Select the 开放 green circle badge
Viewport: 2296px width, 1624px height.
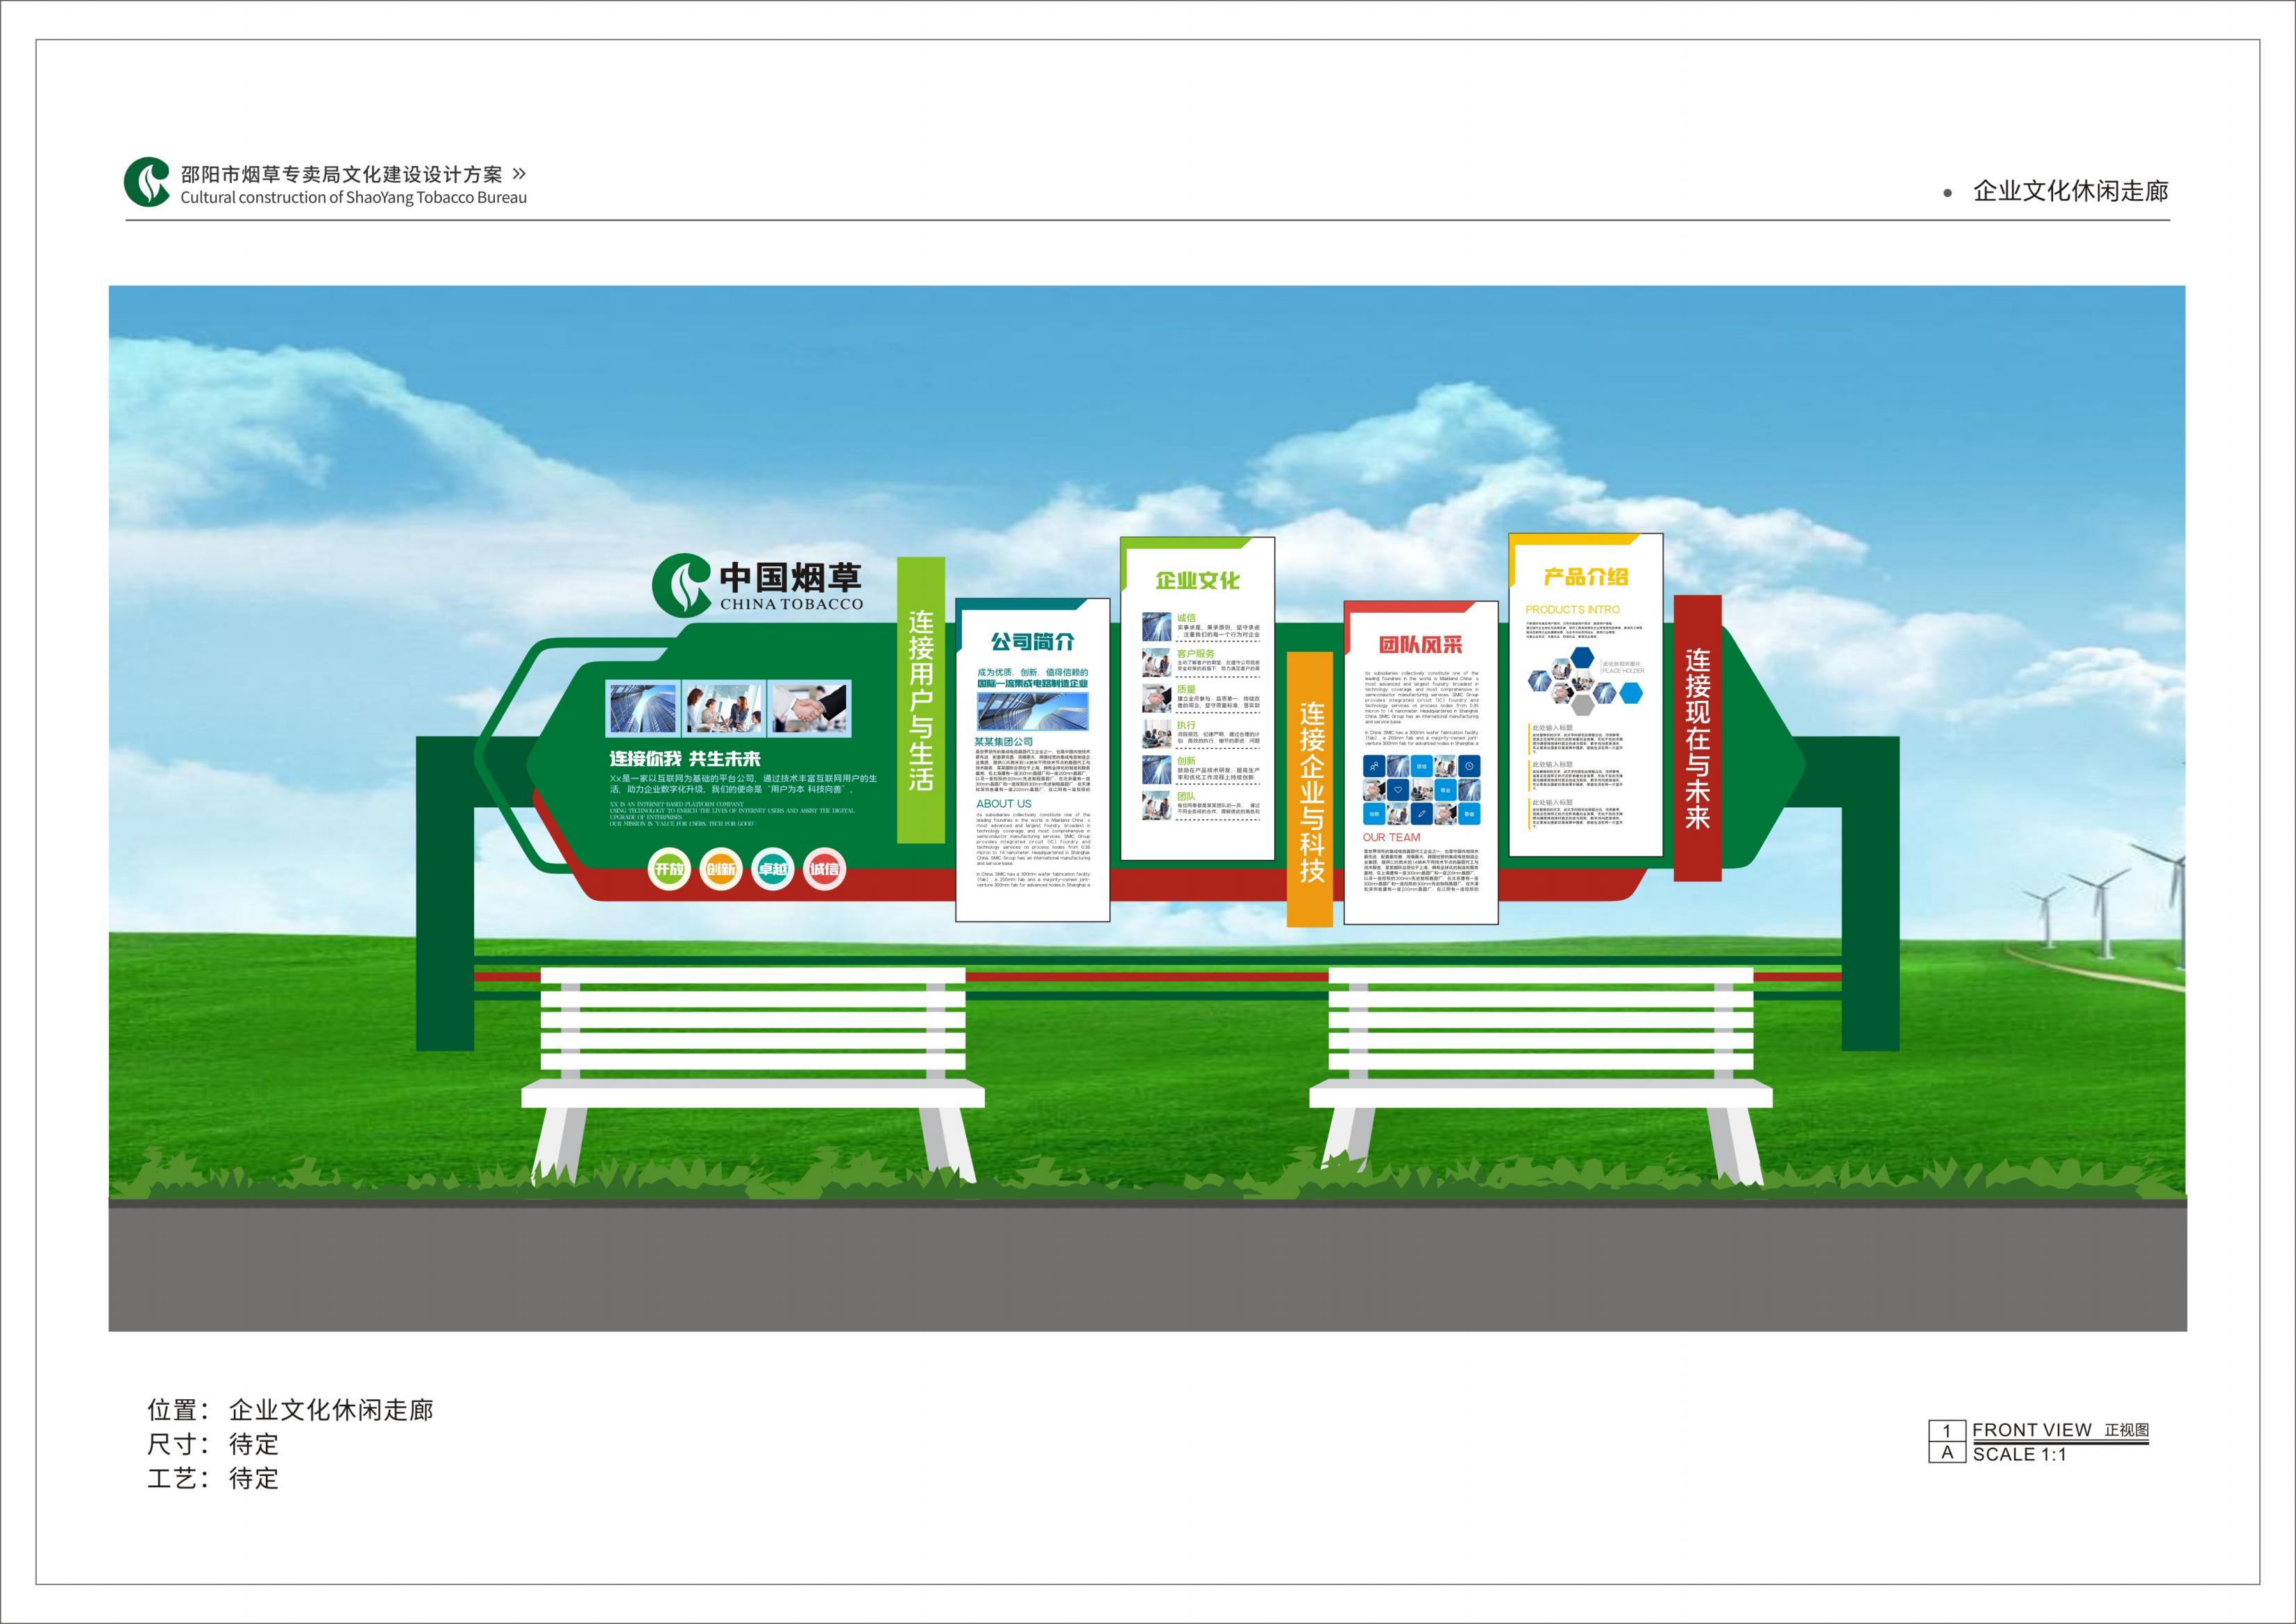click(668, 869)
